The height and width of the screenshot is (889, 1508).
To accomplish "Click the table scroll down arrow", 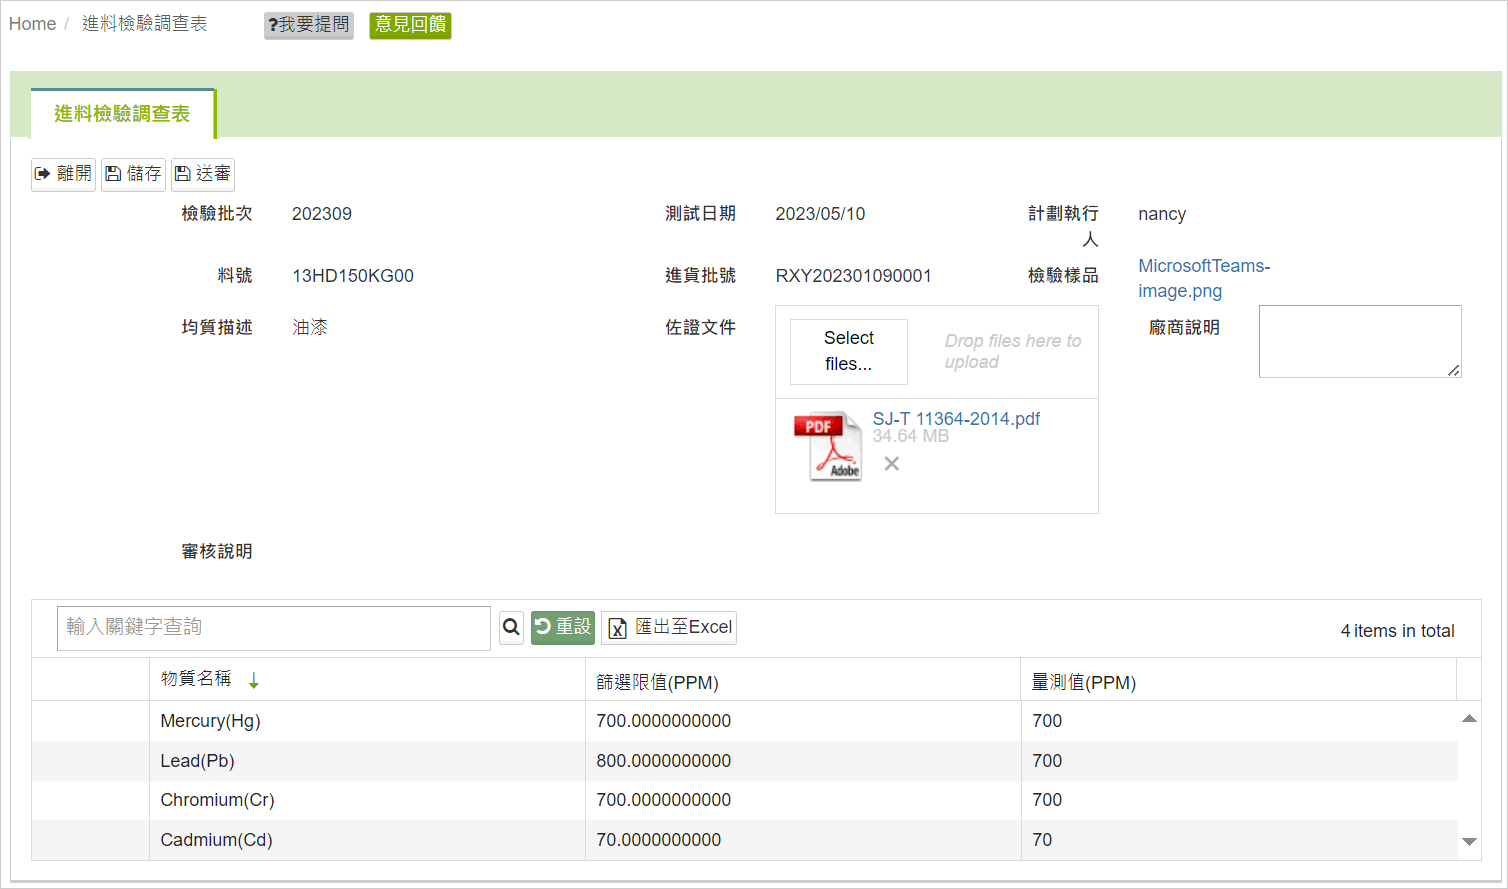I will click(x=1469, y=842).
